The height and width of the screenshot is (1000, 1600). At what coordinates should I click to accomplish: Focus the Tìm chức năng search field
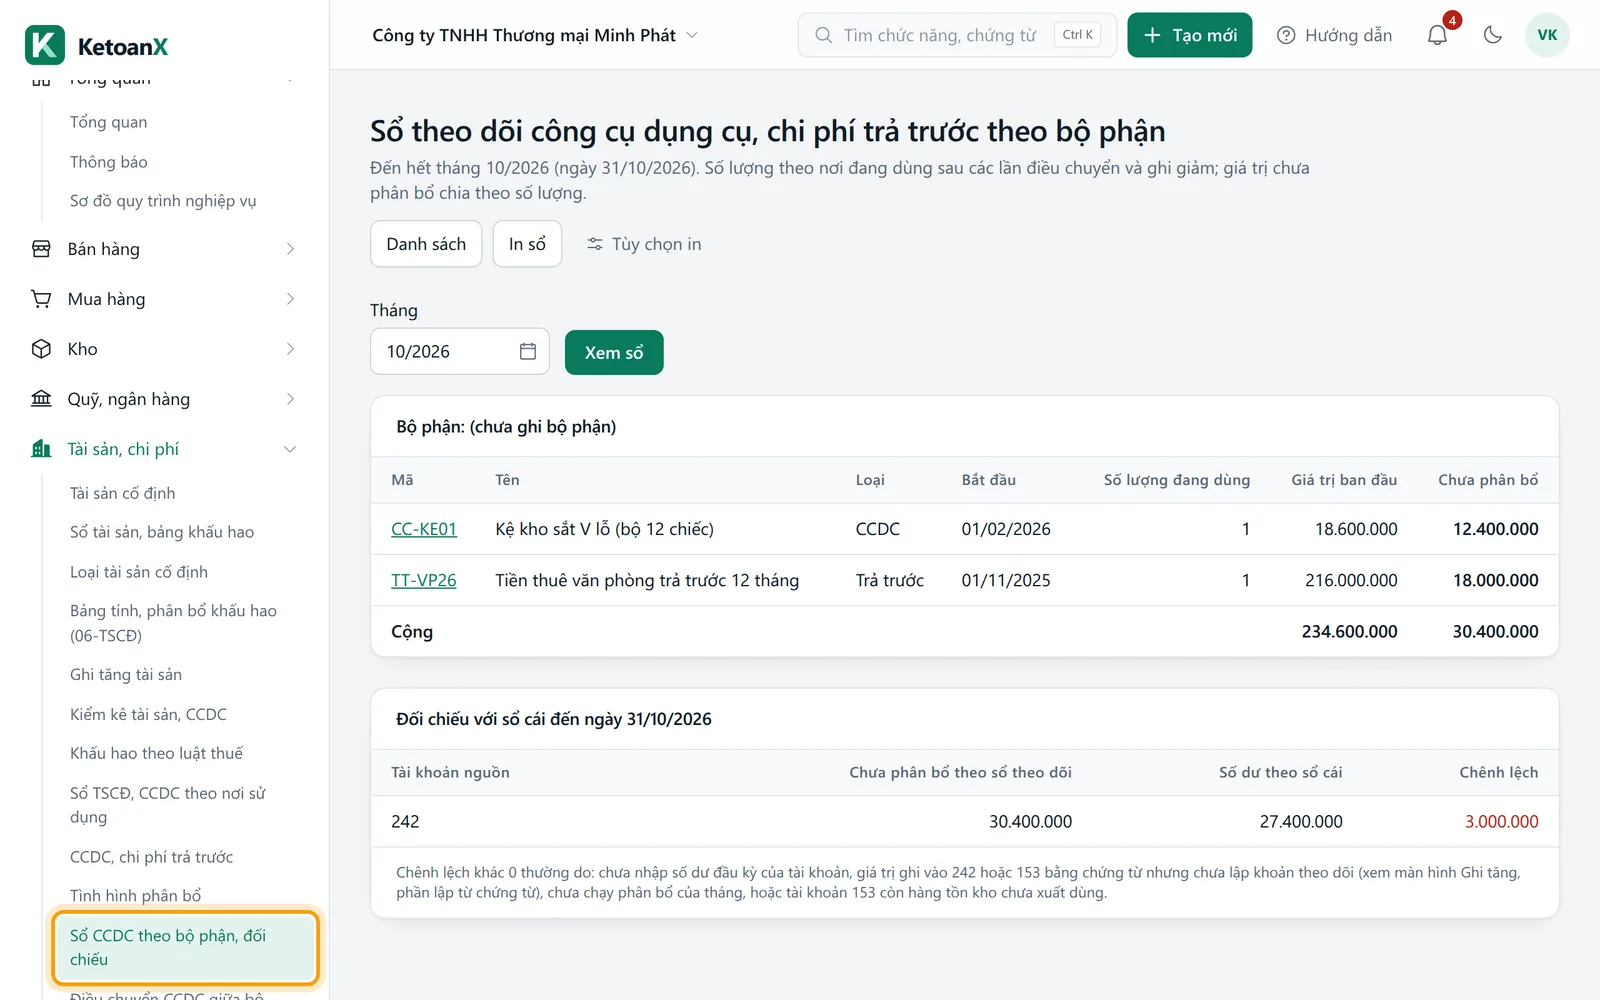click(957, 35)
